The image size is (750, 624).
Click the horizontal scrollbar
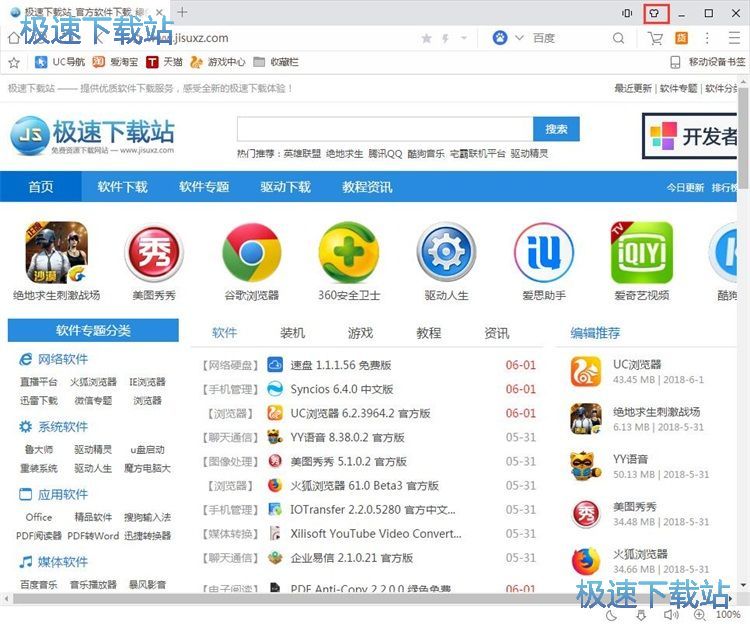click(368, 599)
